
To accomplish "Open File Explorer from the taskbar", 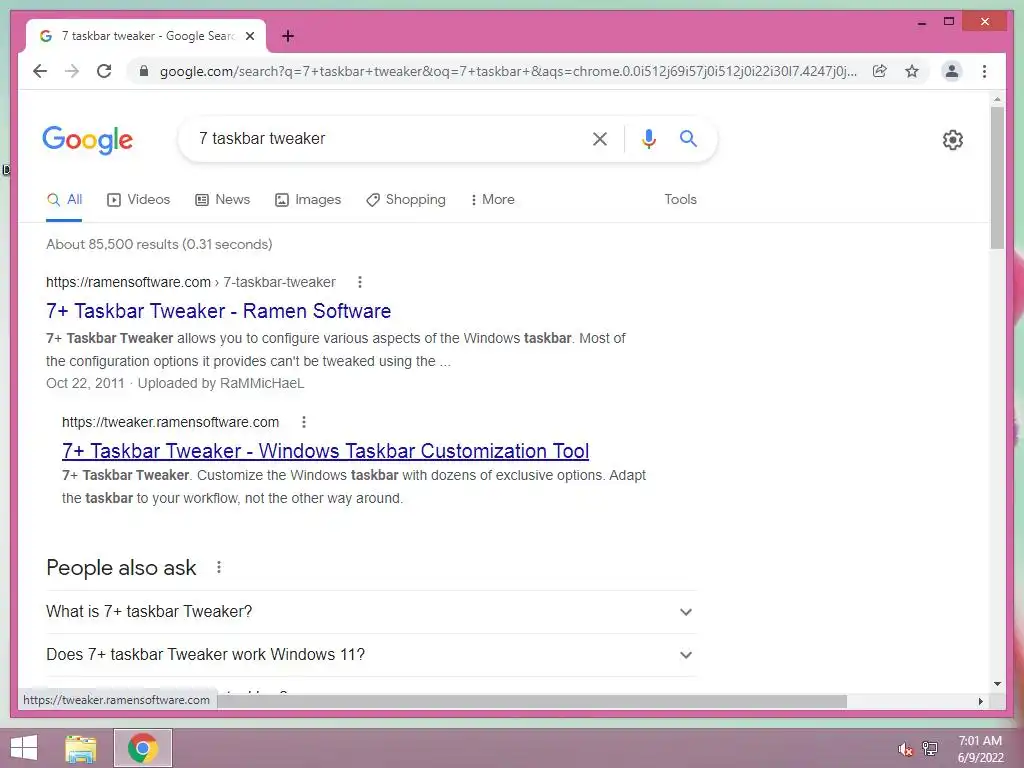I will pos(81,748).
